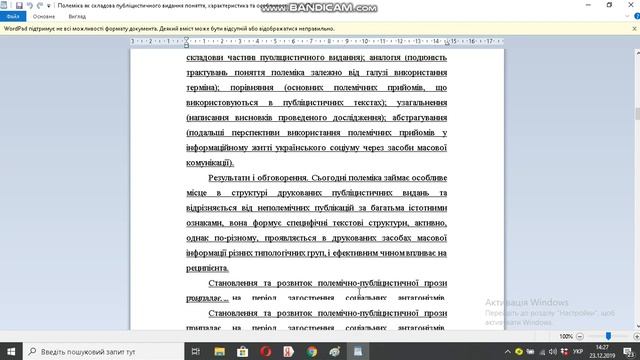Click the УКР input language indicator

tap(578, 351)
